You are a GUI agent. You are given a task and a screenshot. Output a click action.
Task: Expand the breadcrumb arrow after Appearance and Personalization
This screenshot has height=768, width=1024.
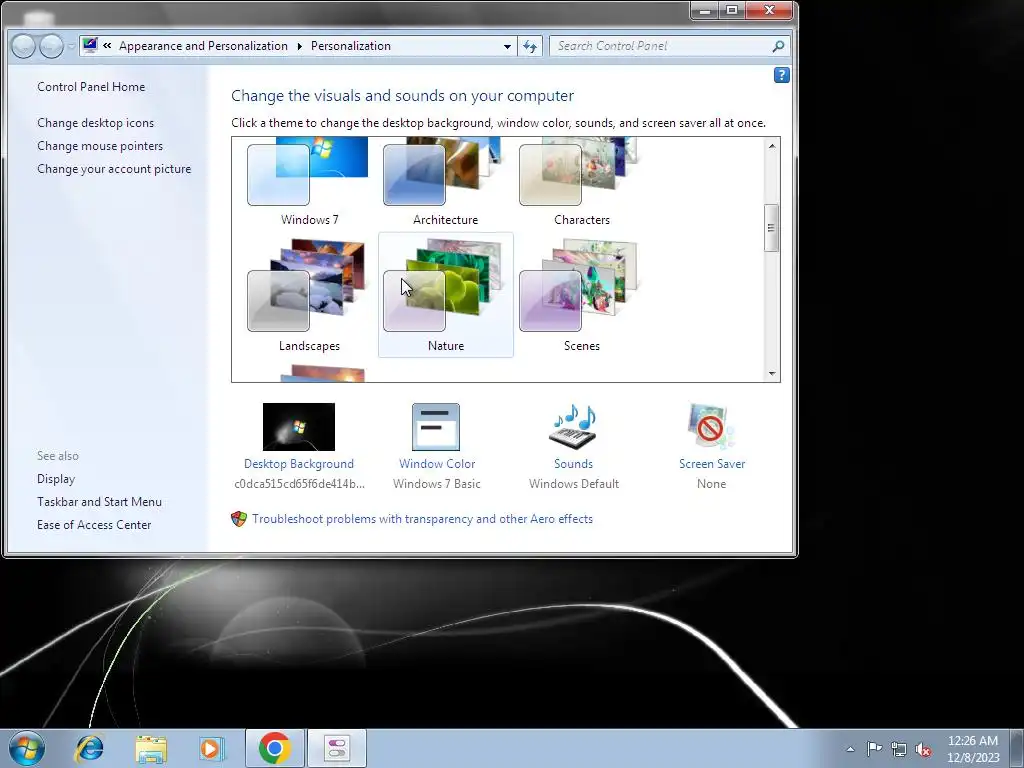tap(299, 46)
